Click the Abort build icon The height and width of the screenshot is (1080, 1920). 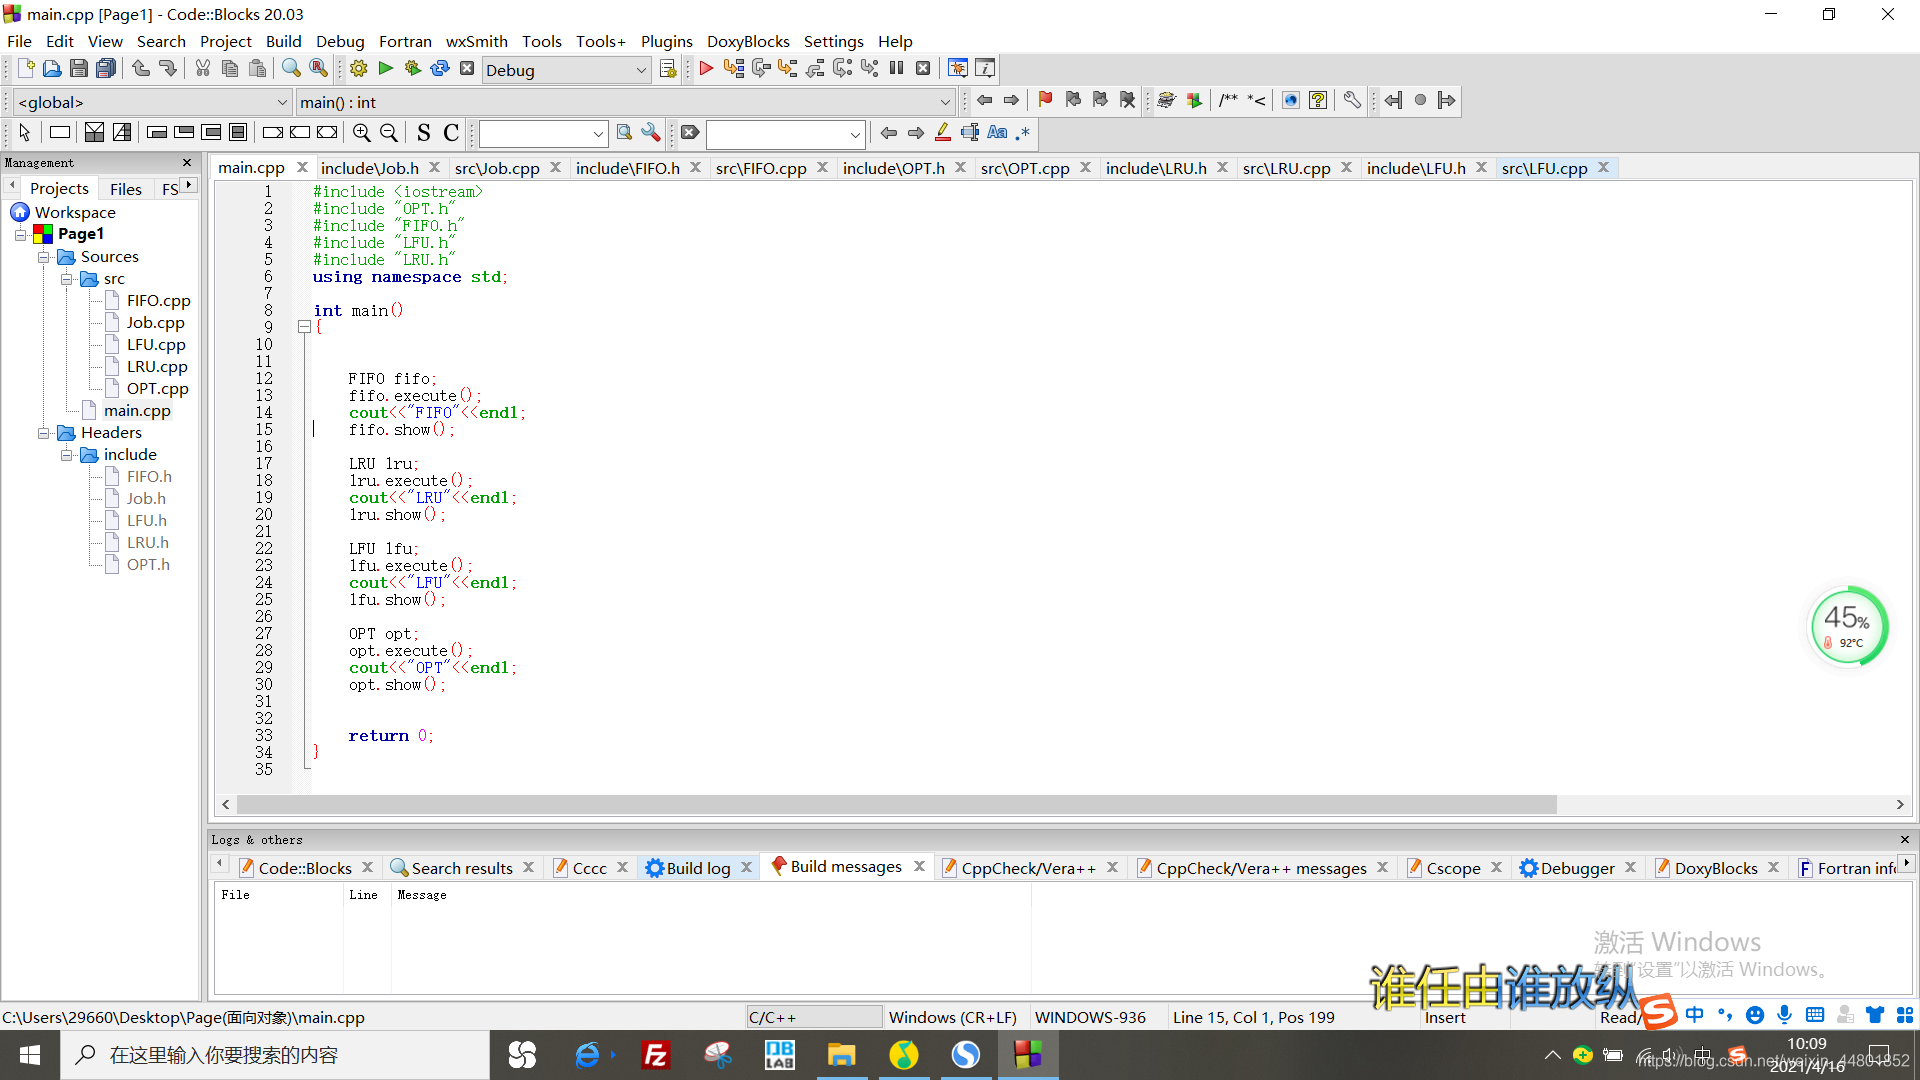tap(467, 69)
